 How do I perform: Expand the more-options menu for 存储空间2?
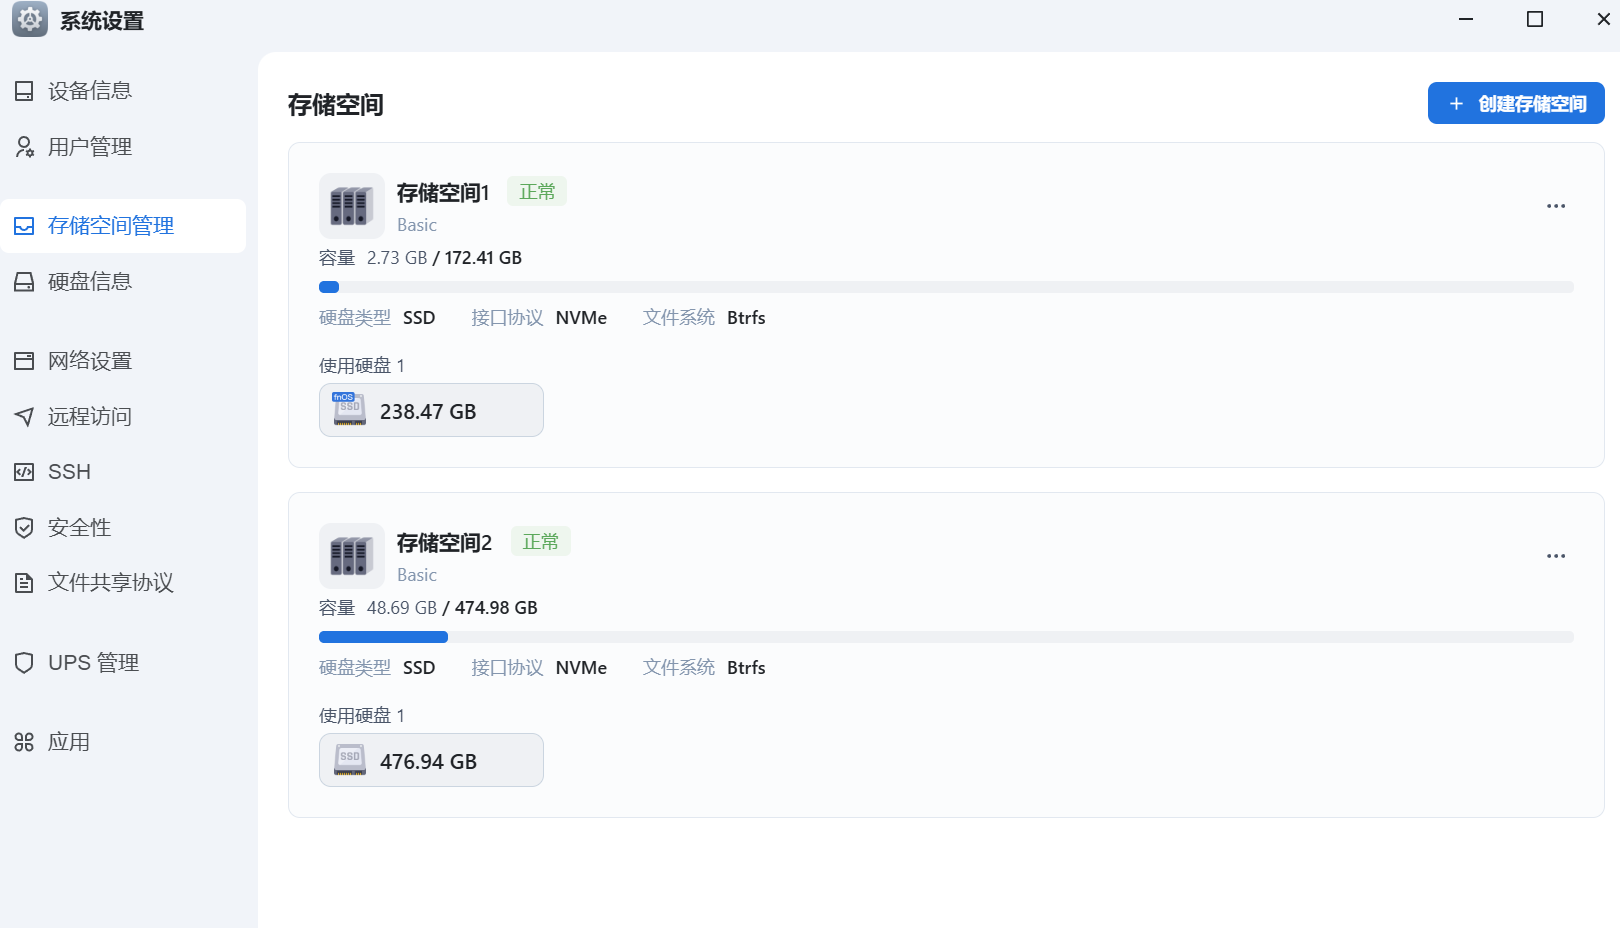click(x=1556, y=556)
